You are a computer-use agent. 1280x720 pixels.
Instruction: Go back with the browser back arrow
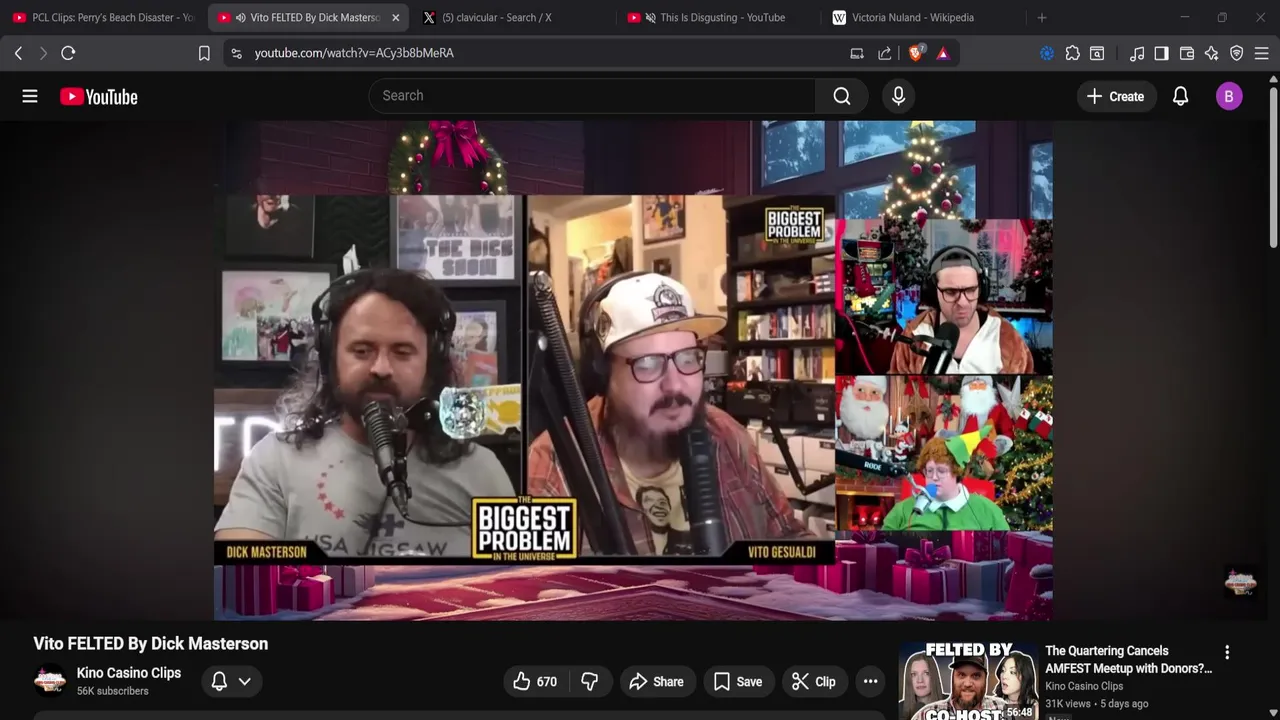(18, 53)
